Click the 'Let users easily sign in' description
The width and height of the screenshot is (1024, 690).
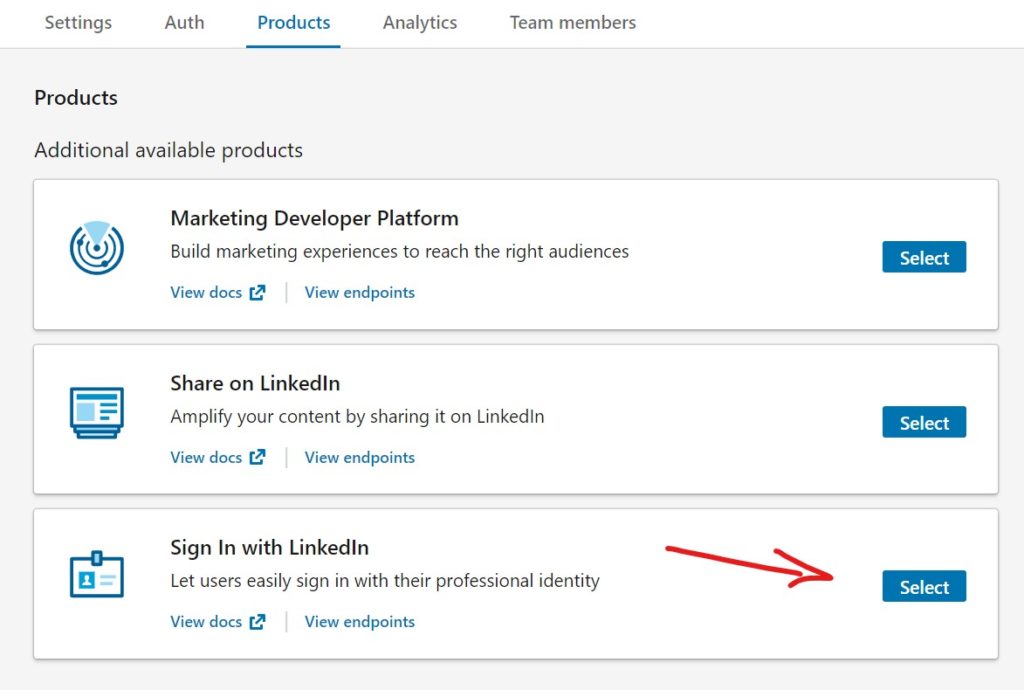click(385, 581)
